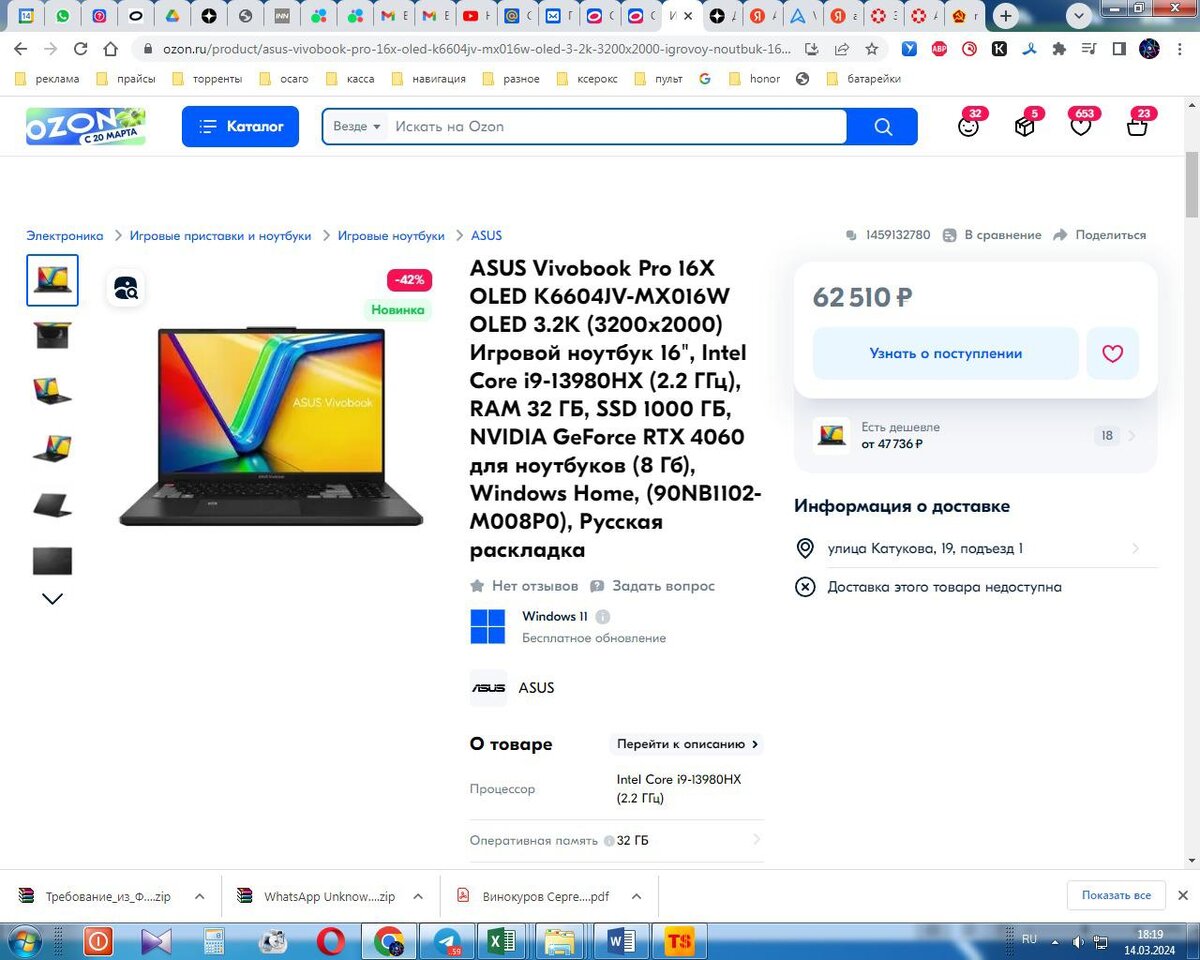1200x960 pixels.
Task: Open the Везде search scope dropdown
Action: [x=357, y=127]
